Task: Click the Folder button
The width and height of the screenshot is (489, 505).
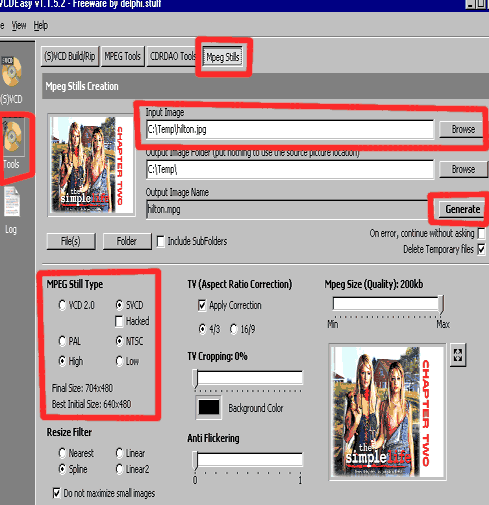Action: (127, 241)
